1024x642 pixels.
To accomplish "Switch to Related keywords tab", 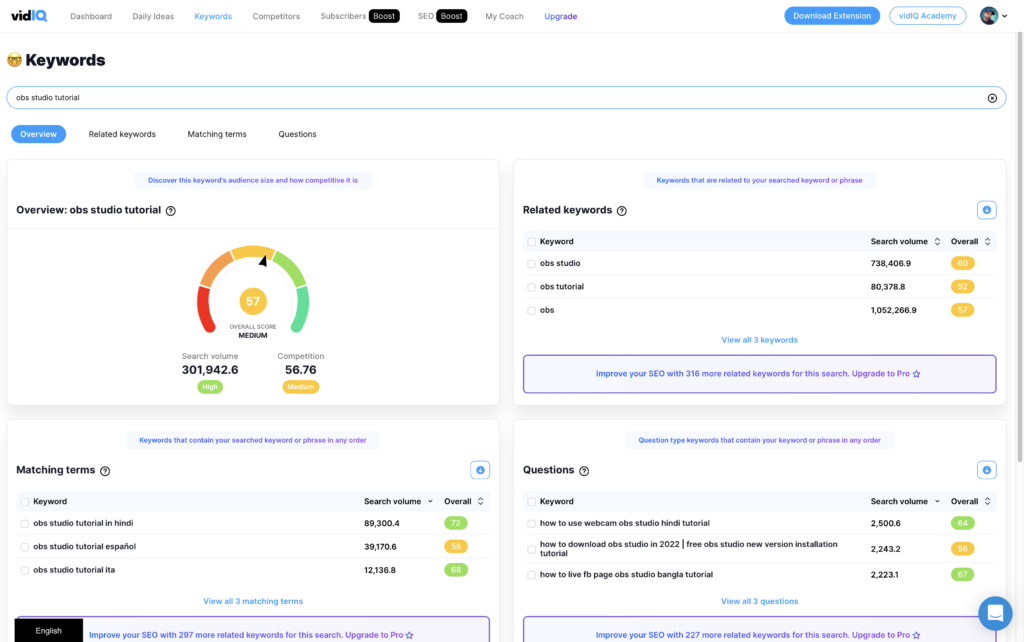I will coord(122,134).
